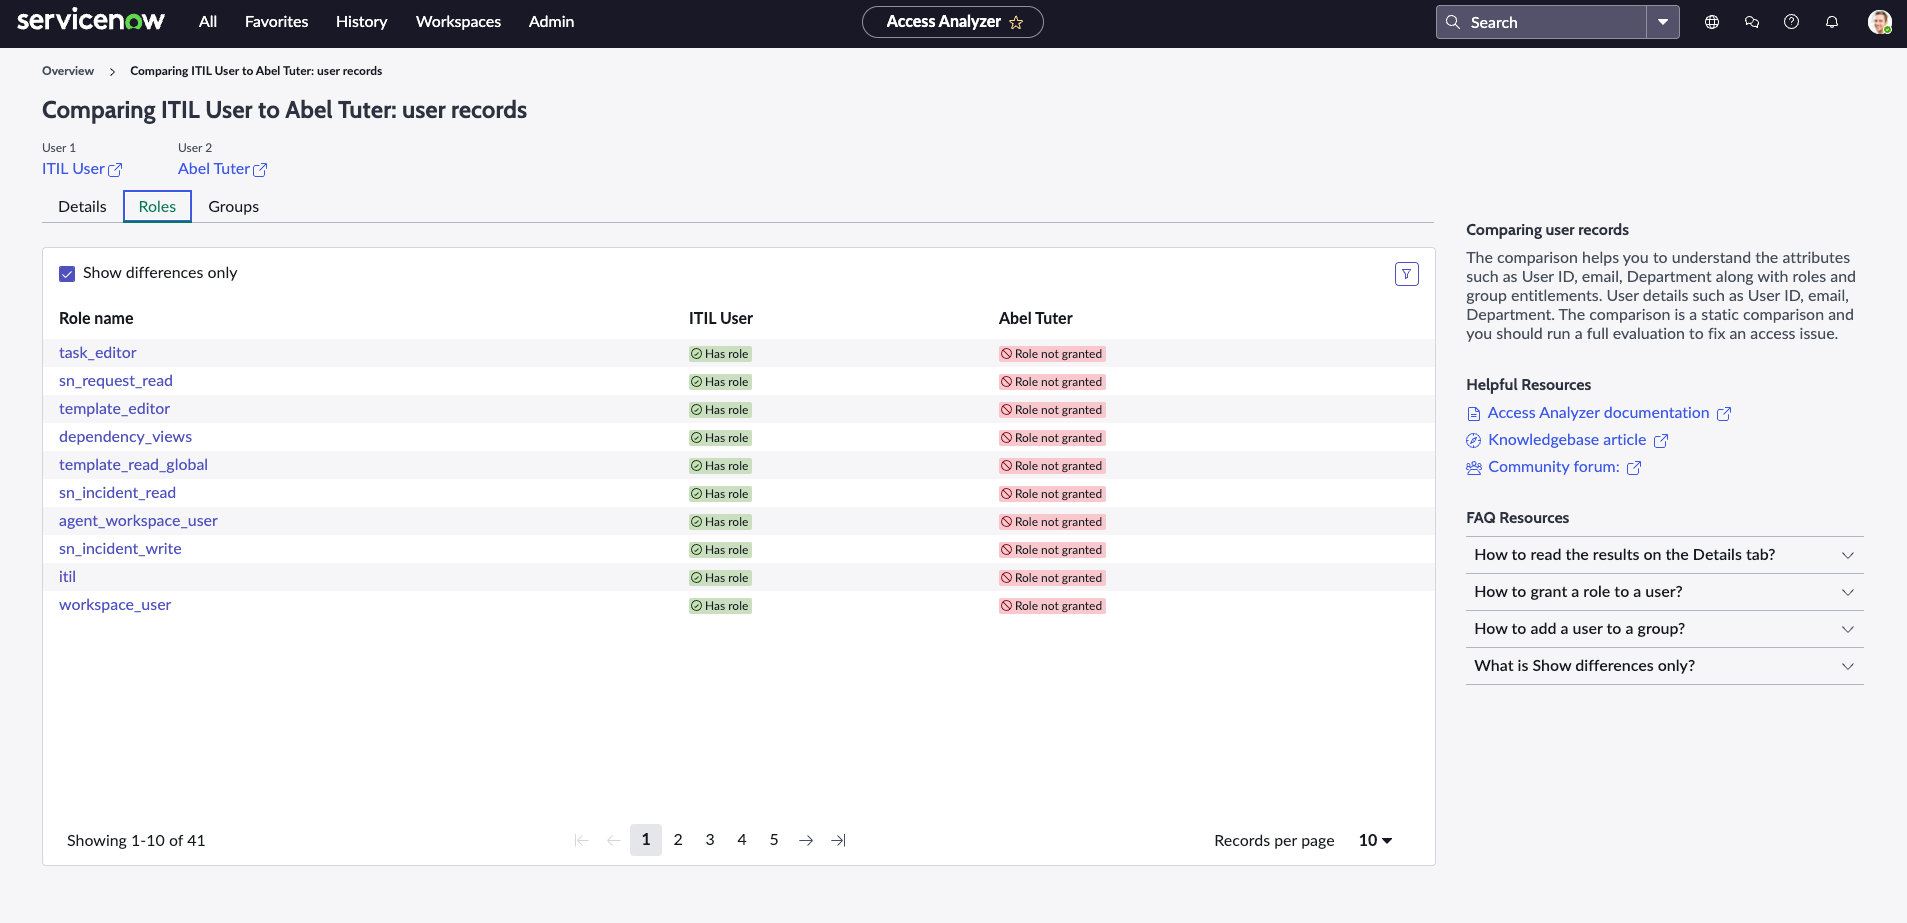Open the Favorites menu

276,22
